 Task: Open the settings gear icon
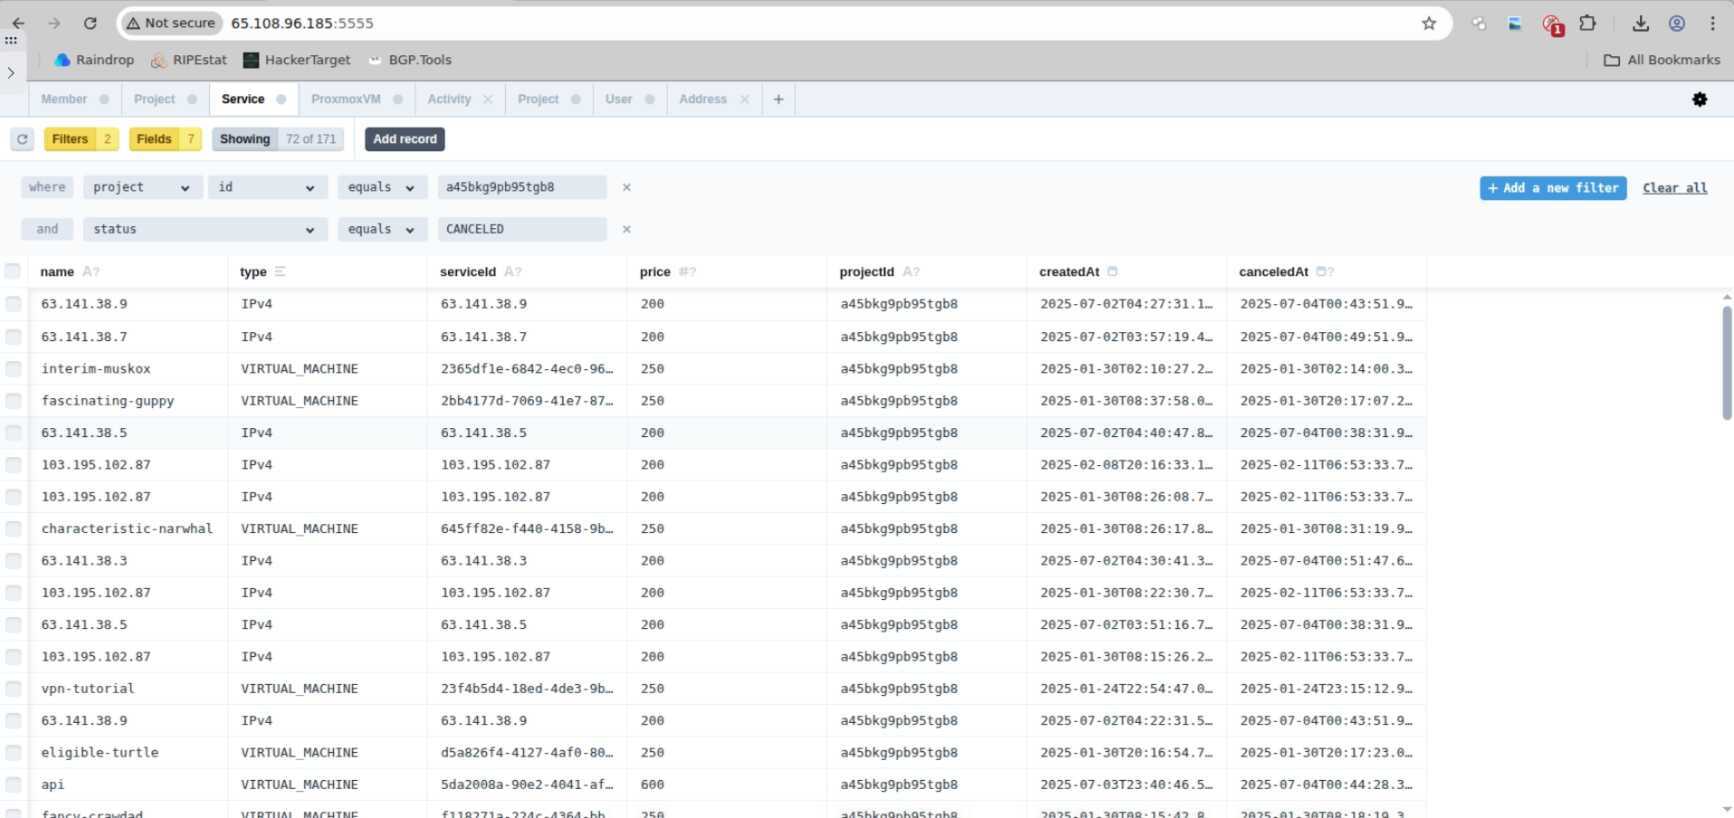click(1699, 99)
